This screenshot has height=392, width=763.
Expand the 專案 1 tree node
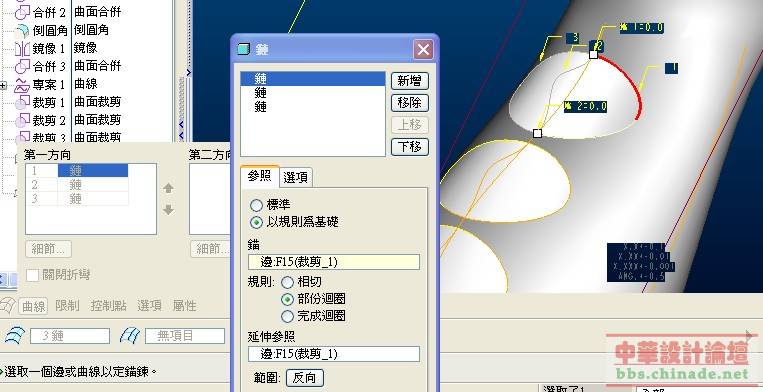click(3, 86)
